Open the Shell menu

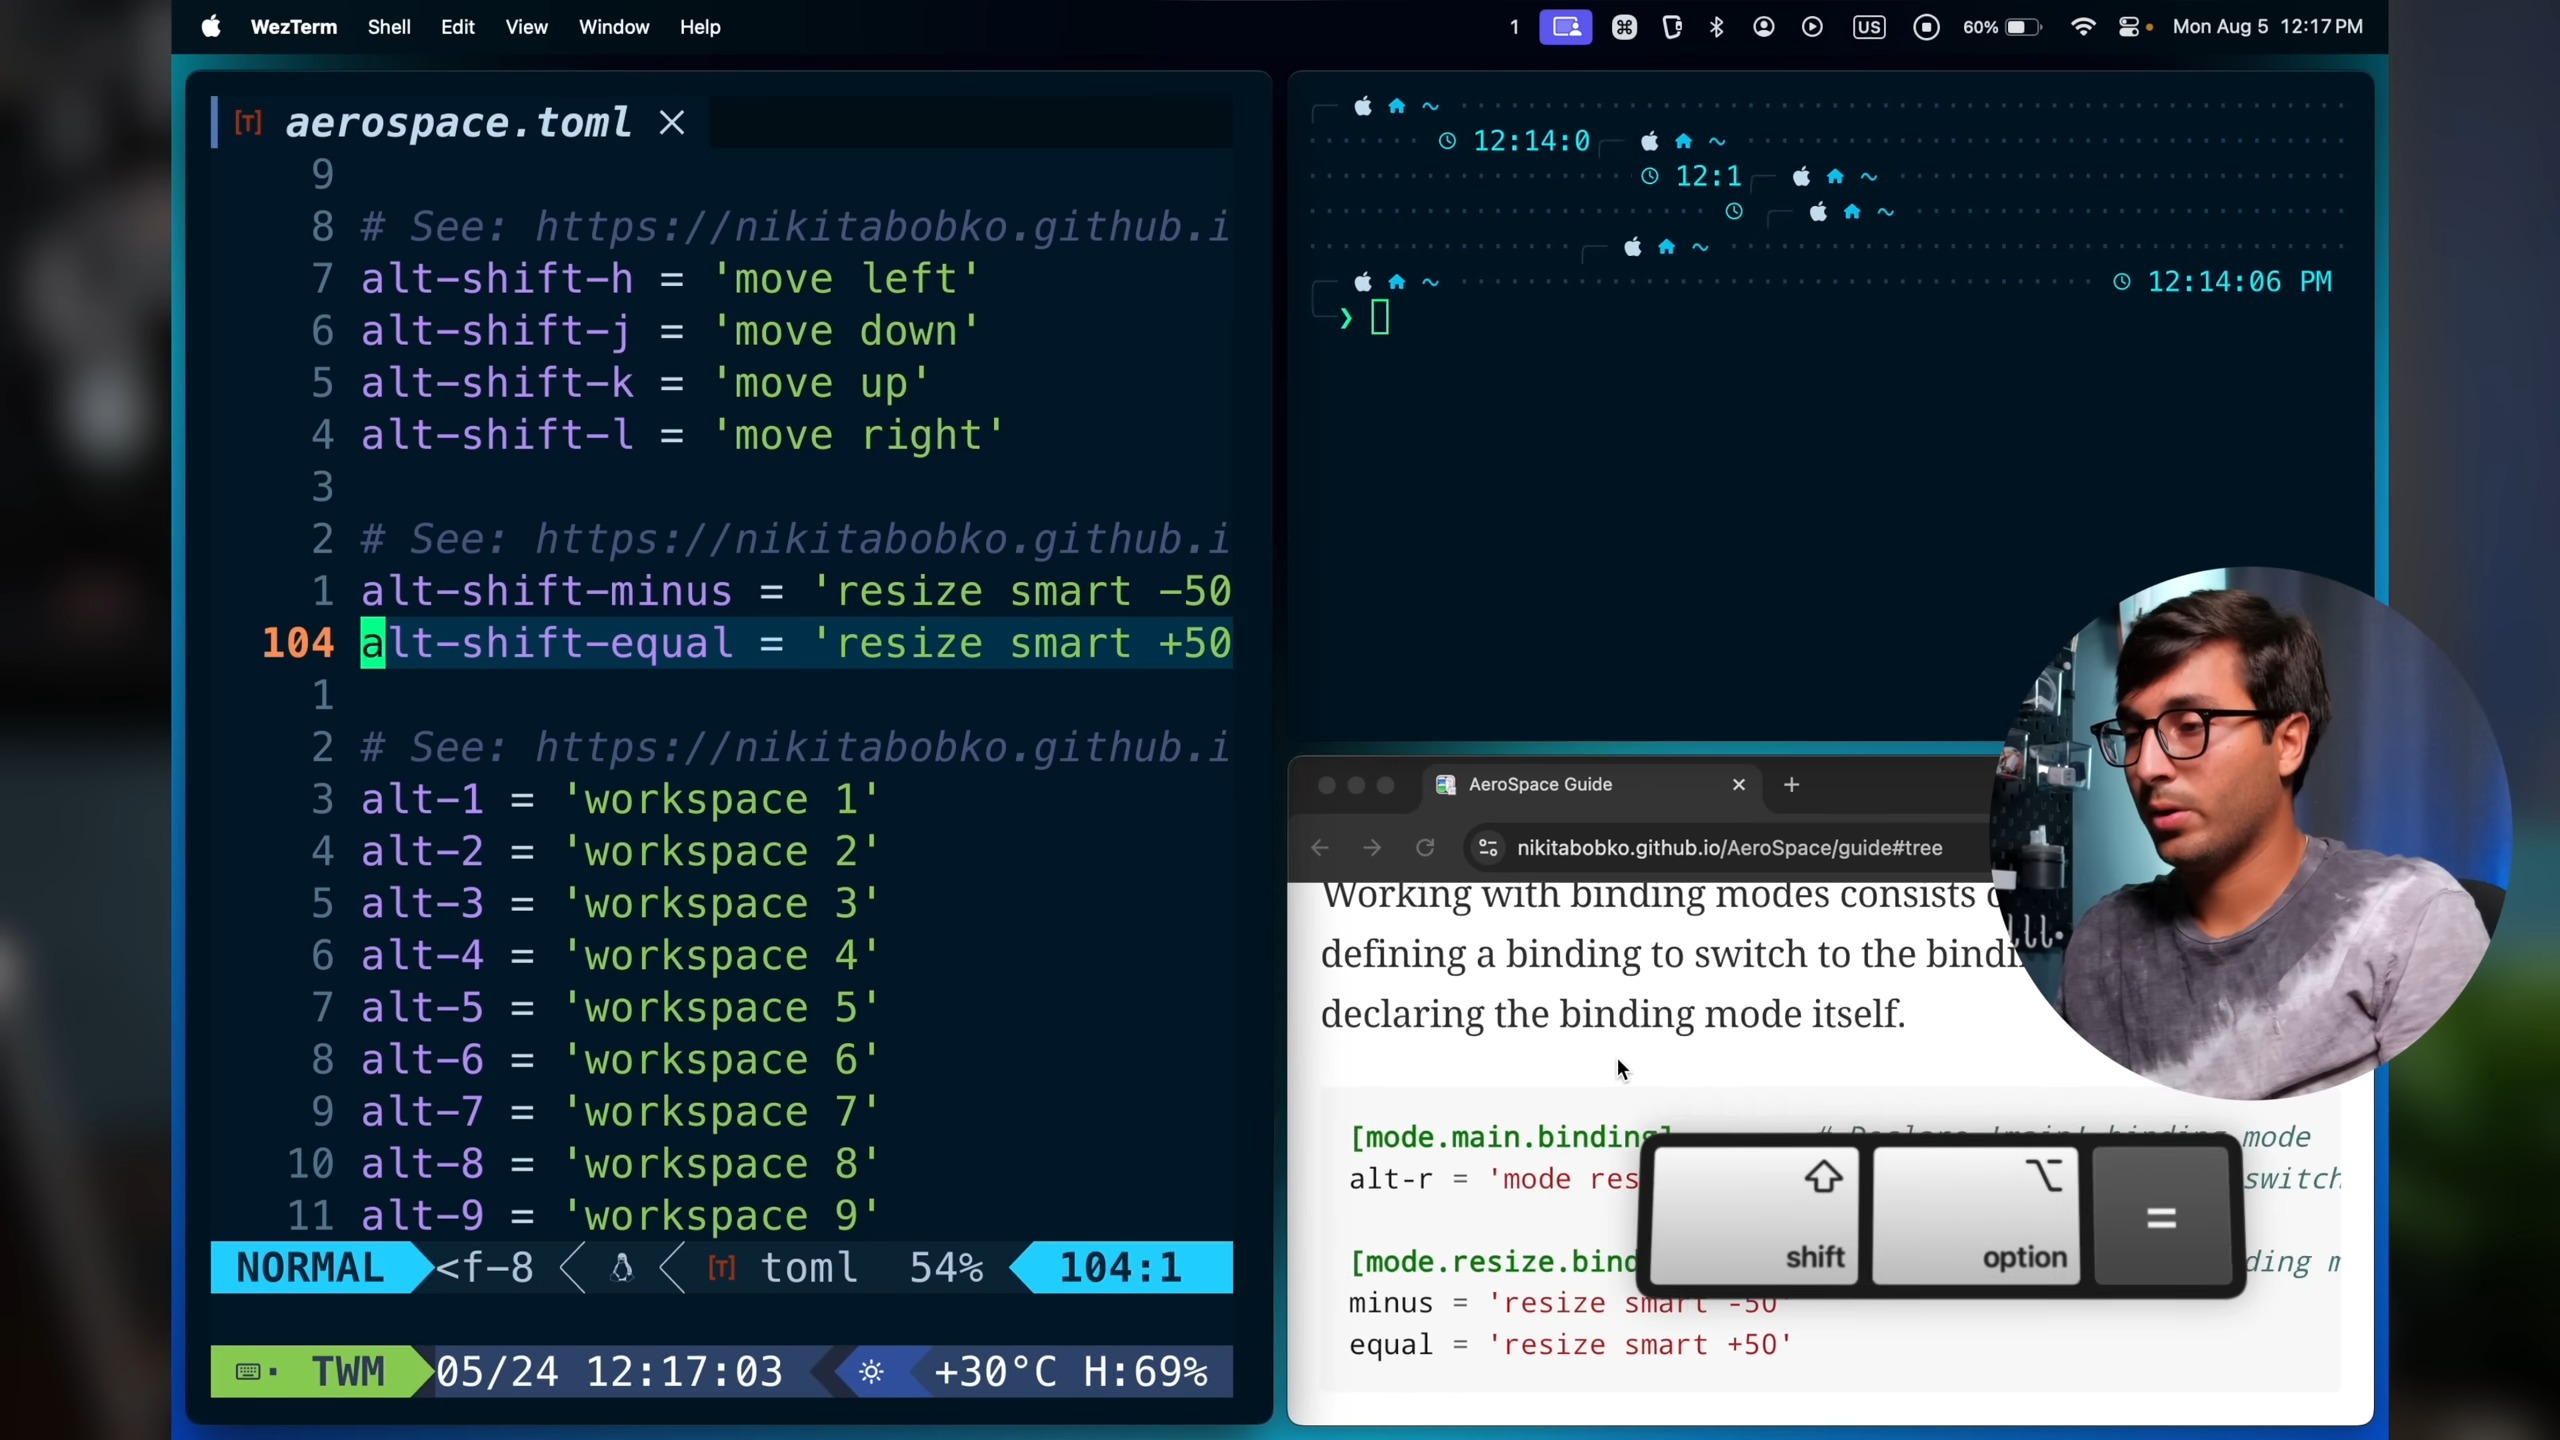[x=388, y=27]
